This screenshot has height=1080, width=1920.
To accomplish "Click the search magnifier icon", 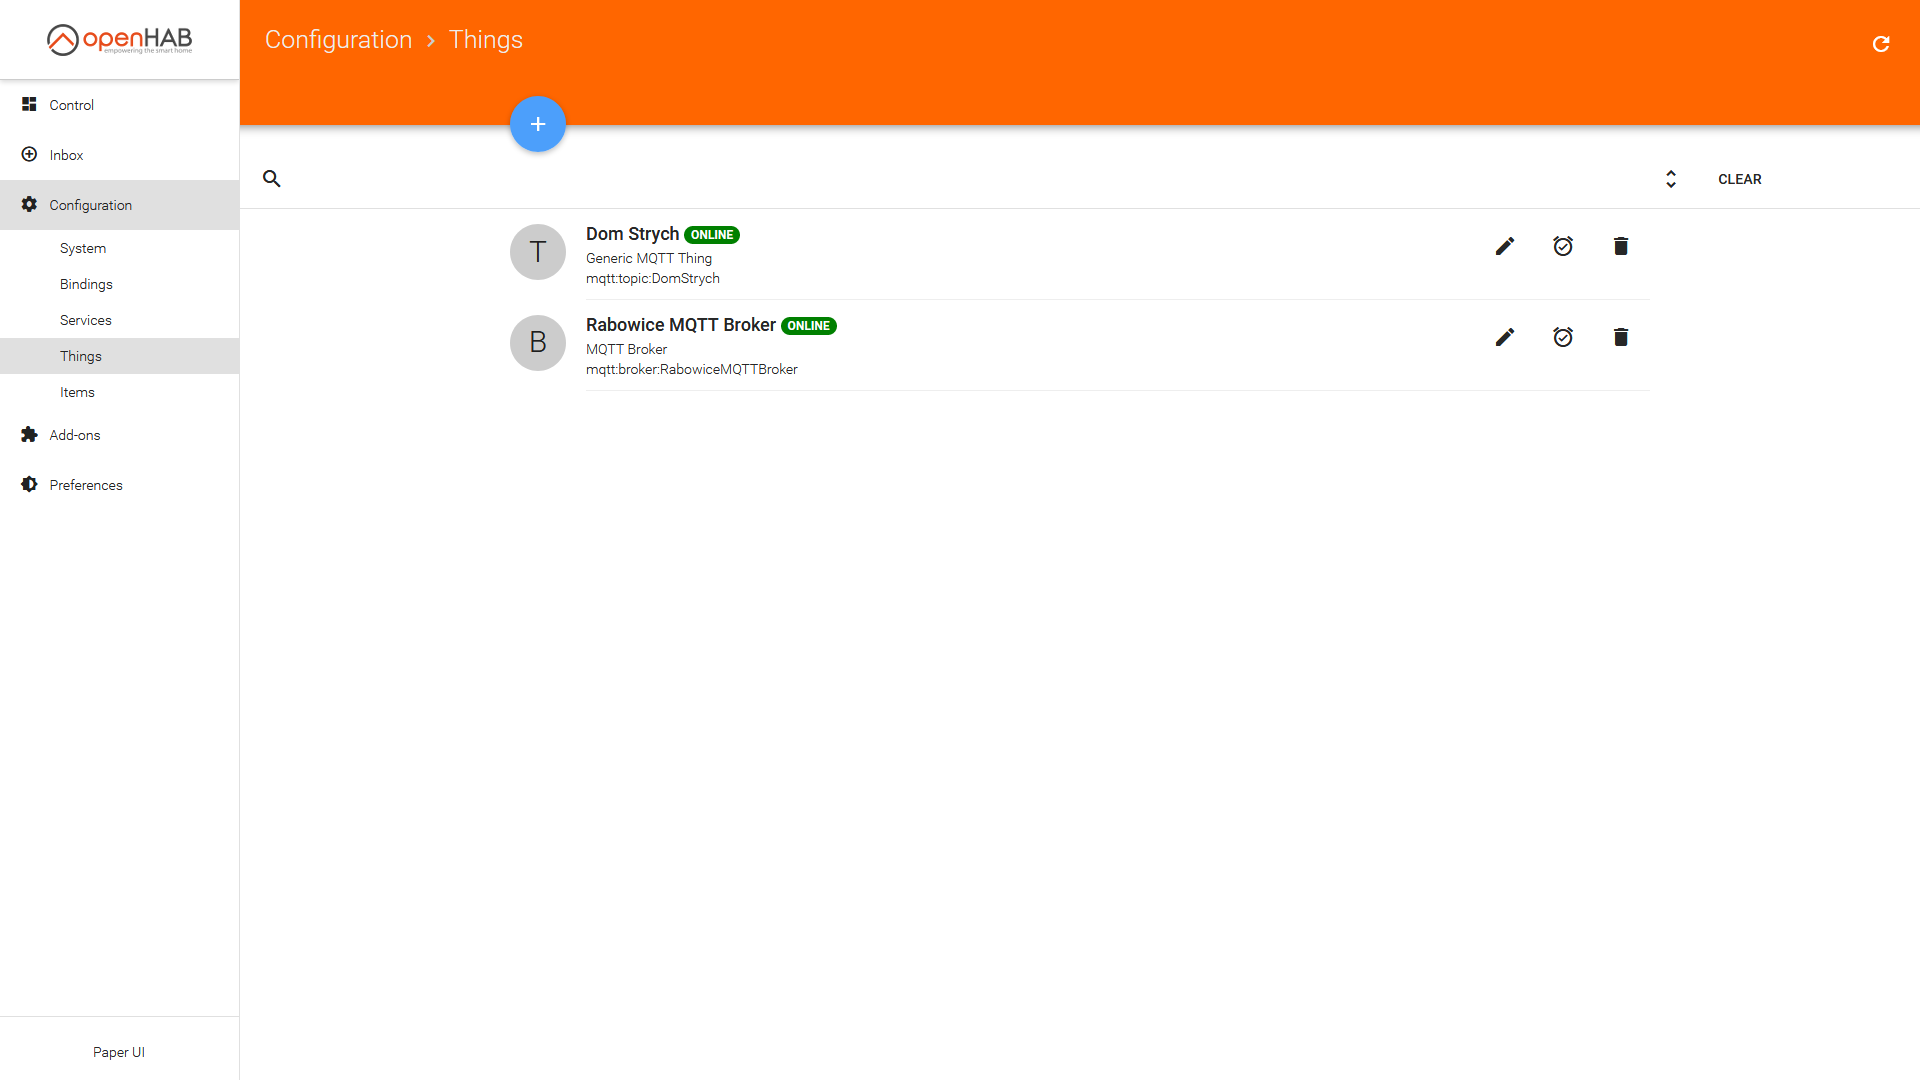I will (x=271, y=179).
